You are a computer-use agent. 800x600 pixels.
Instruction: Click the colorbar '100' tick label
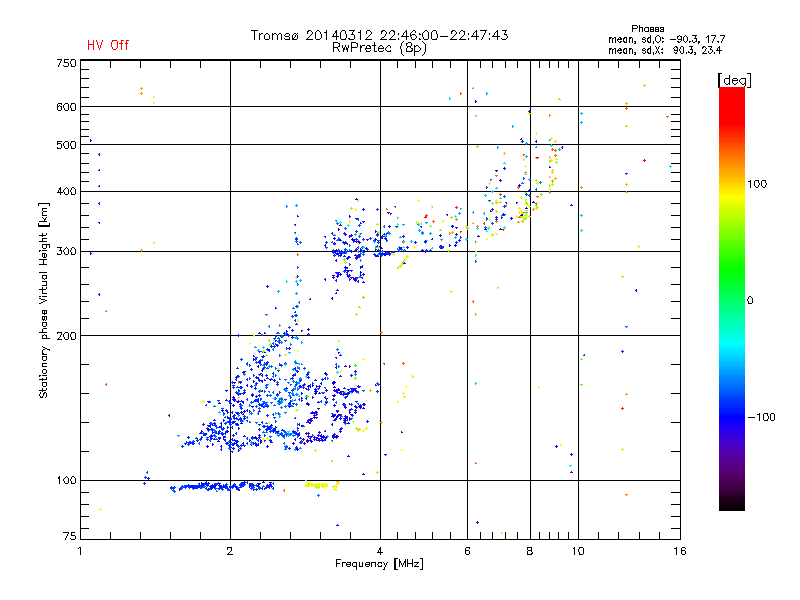click(757, 184)
